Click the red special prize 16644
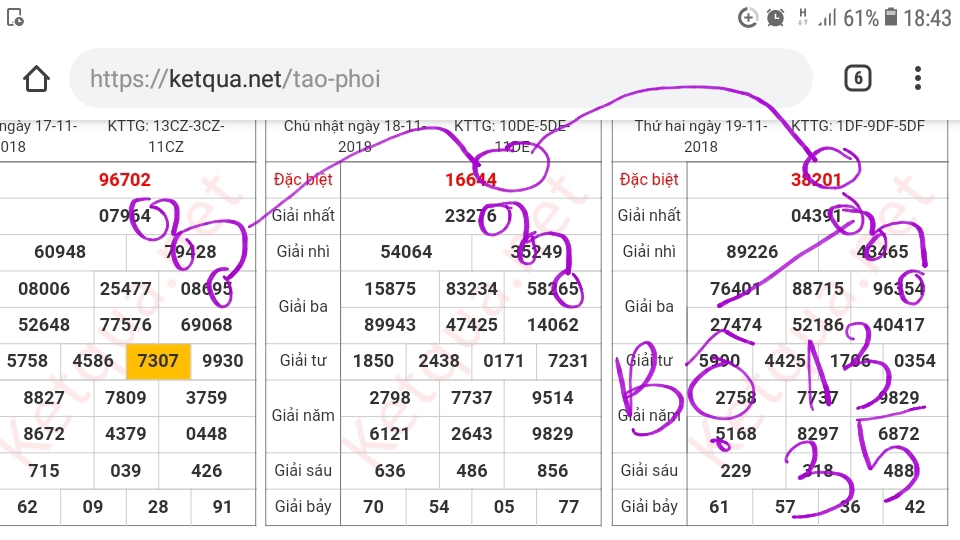 471,180
